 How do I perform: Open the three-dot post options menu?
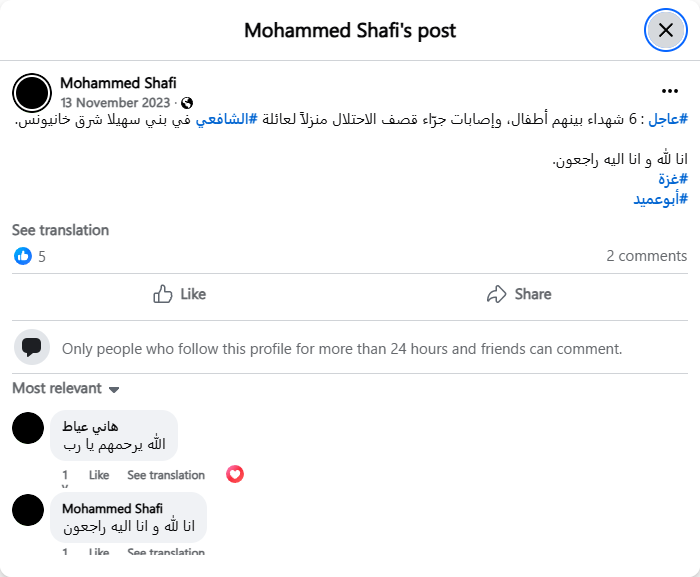(670, 90)
